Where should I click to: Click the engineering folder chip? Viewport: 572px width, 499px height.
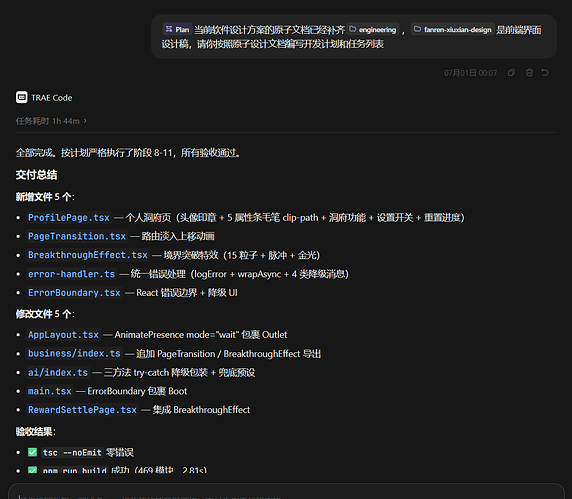coord(373,29)
